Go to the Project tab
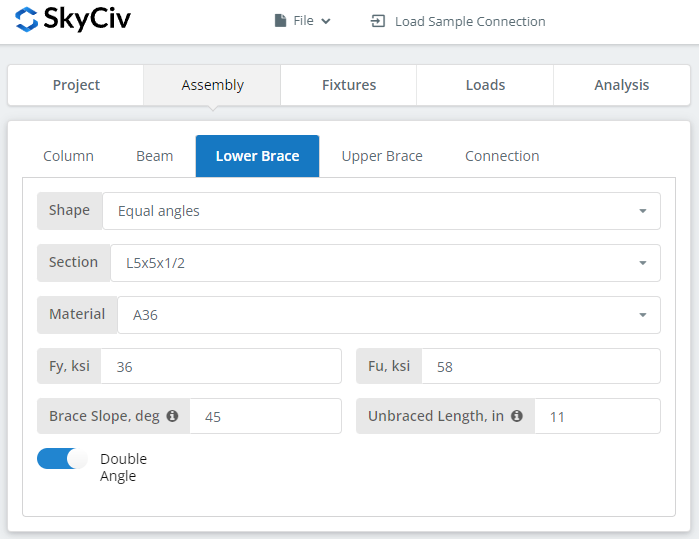 [76, 85]
